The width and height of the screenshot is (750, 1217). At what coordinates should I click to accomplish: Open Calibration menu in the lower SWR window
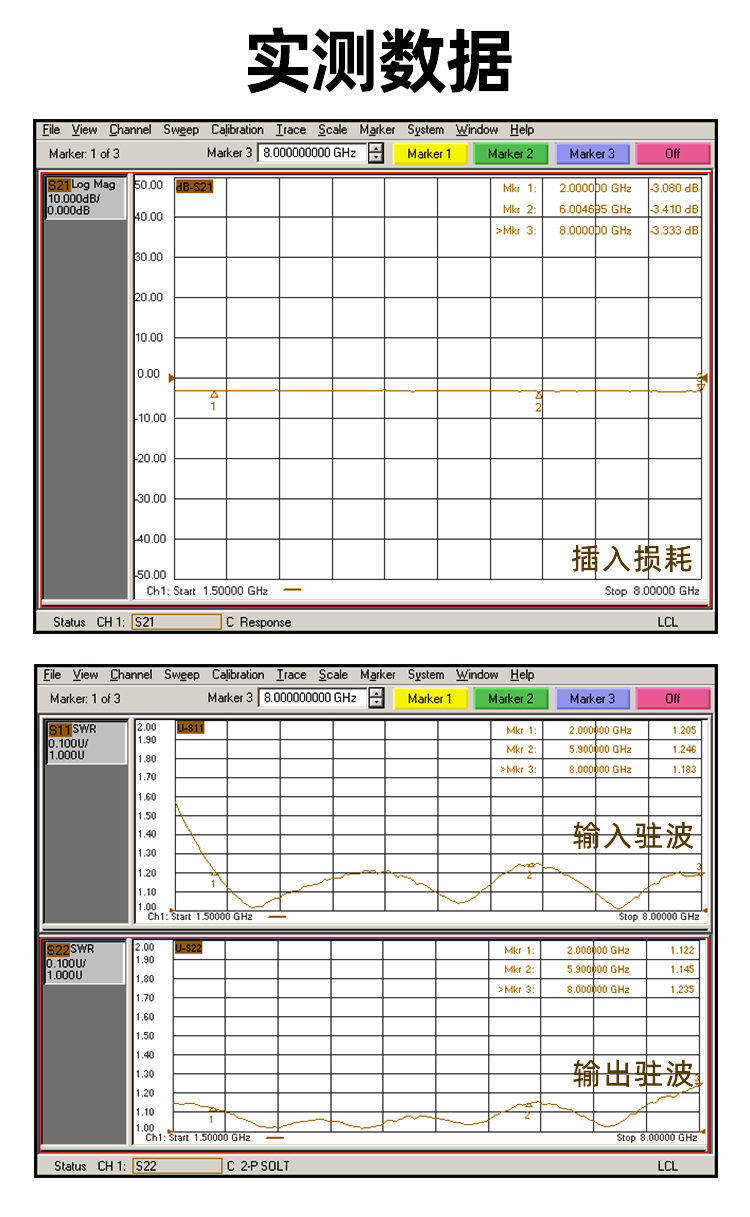(x=237, y=675)
